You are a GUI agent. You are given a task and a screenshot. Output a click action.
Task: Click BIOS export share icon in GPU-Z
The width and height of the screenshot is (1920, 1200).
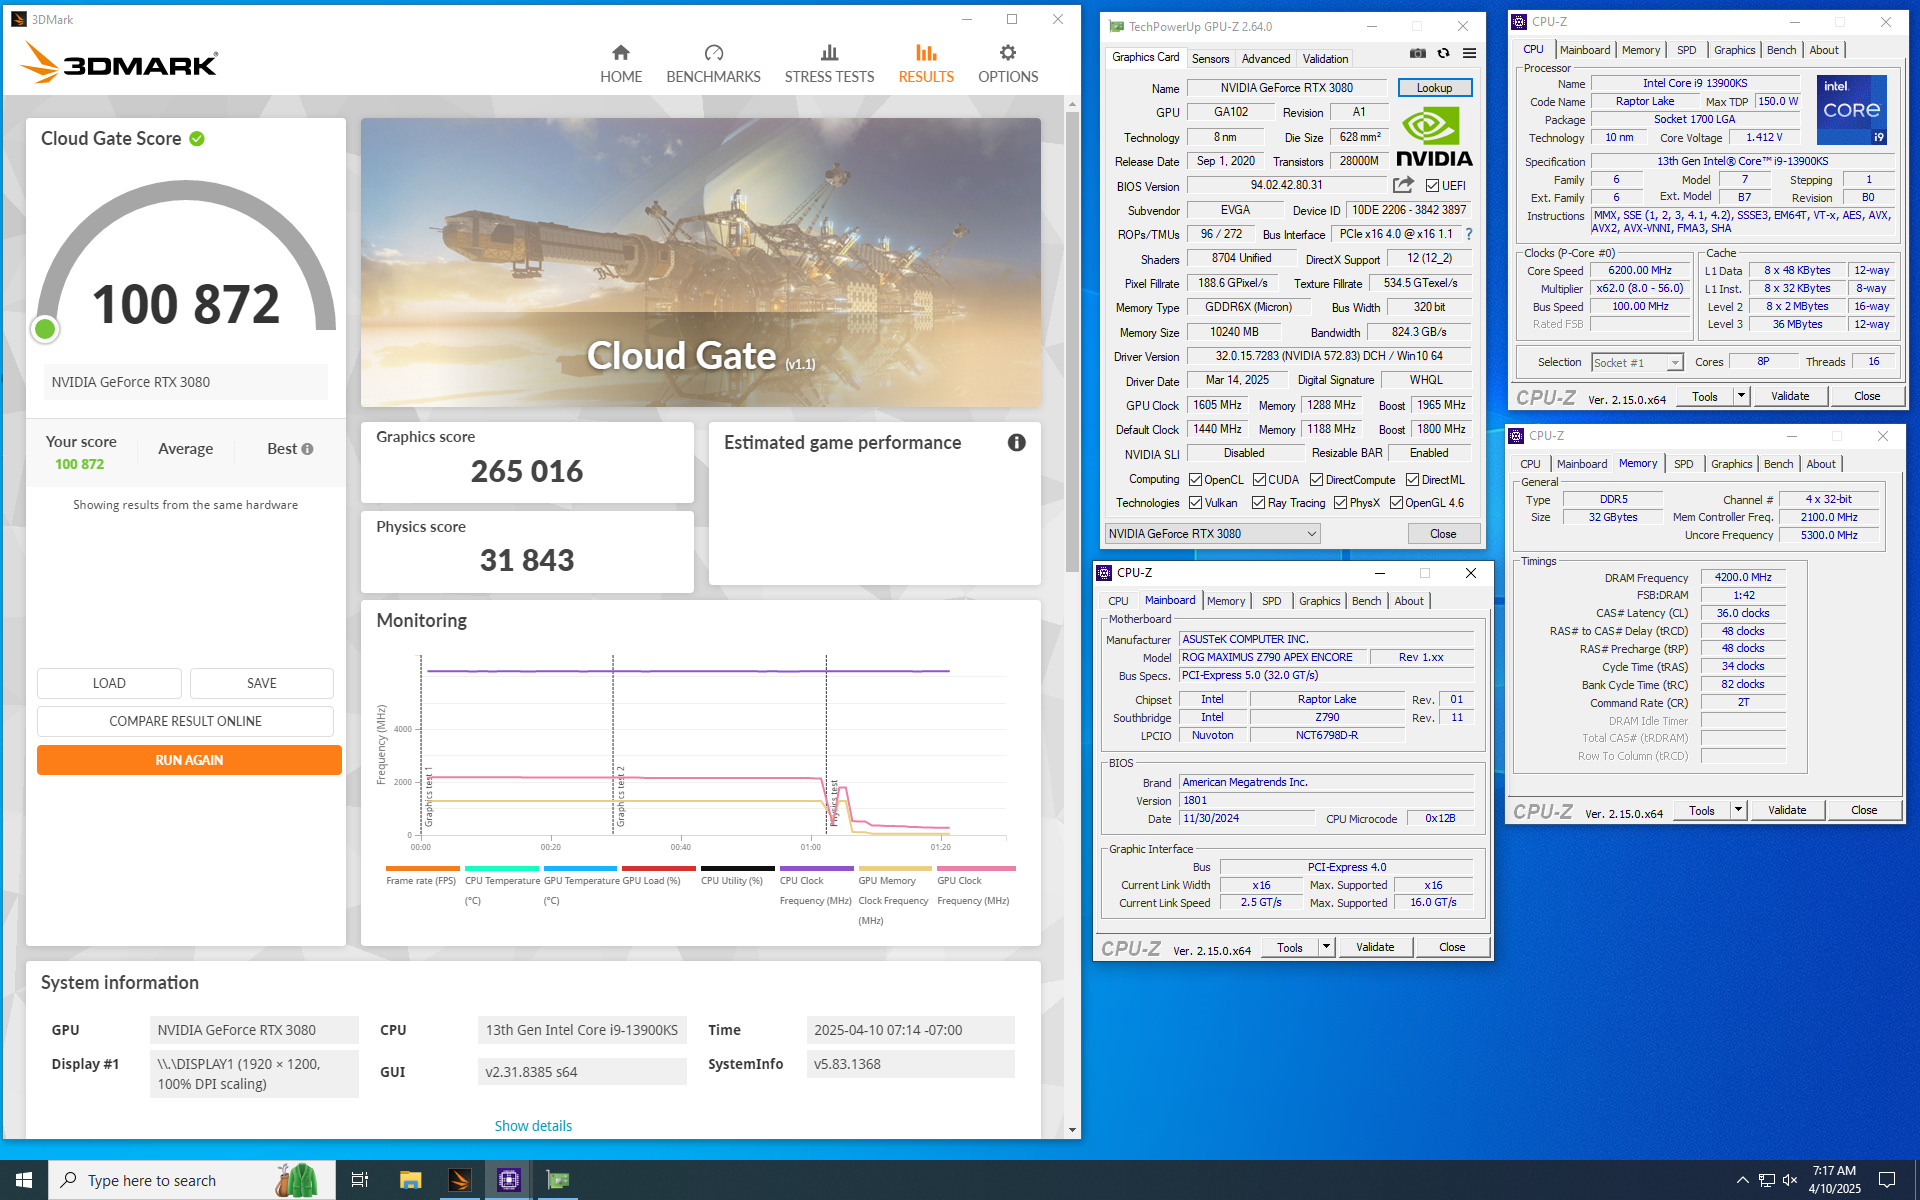tap(1403, 185)
